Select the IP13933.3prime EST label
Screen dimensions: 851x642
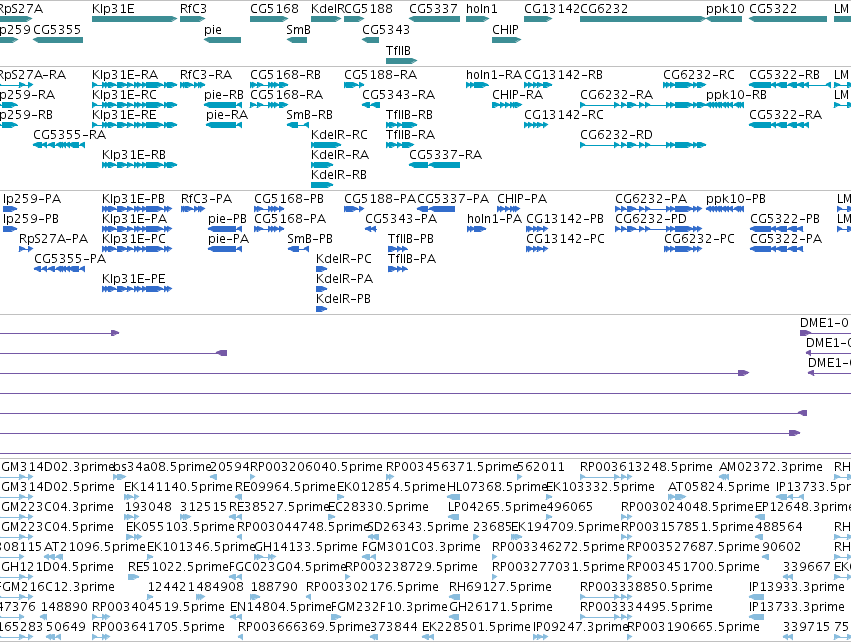tap(796, 587)
